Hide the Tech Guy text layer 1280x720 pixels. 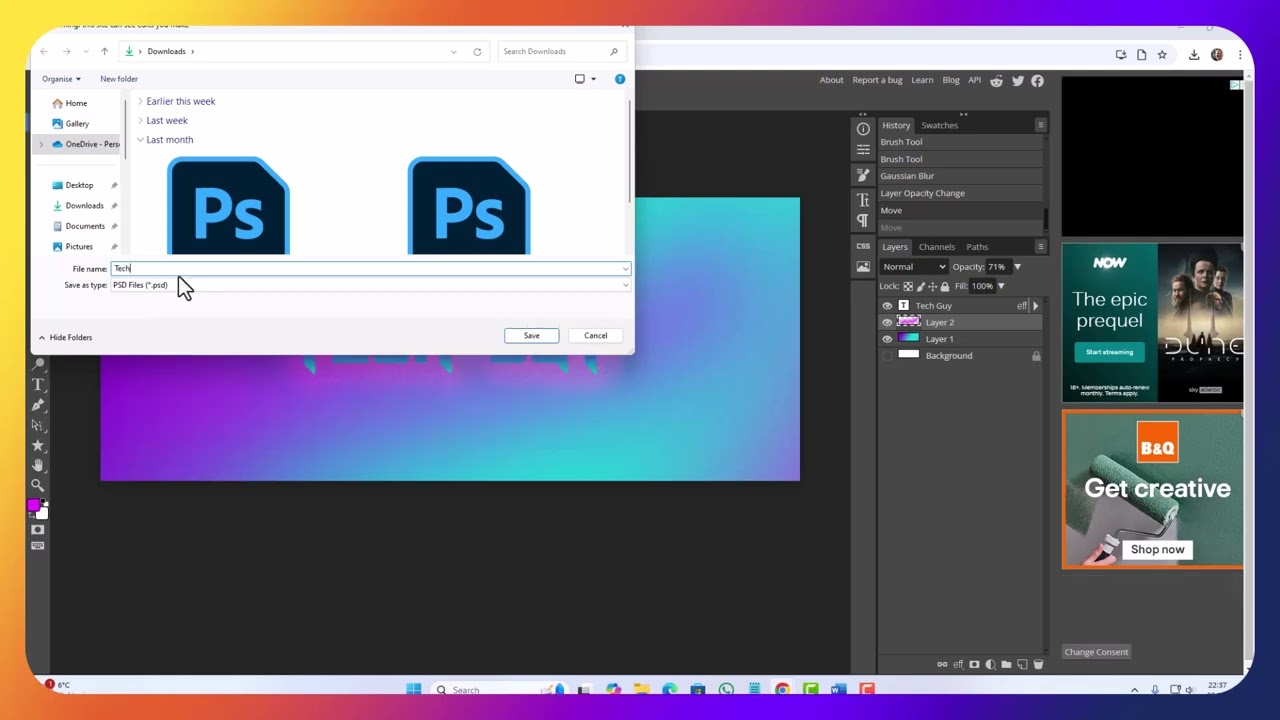tap(887, 306)
